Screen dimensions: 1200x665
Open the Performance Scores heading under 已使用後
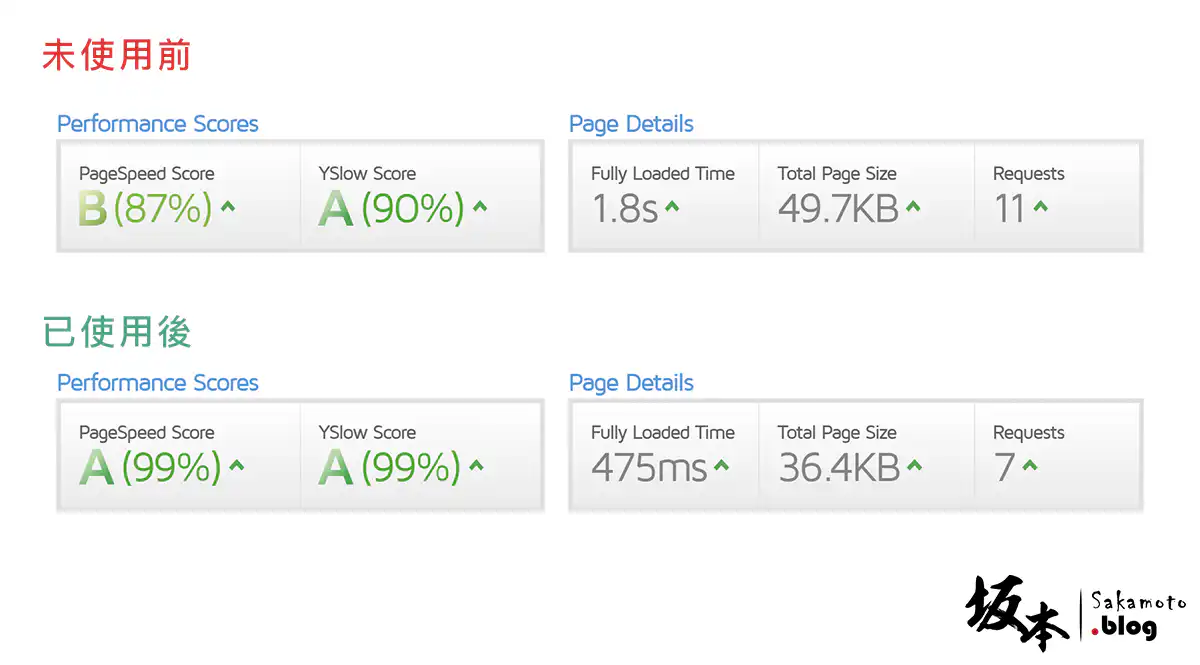[x=158, y=383]
